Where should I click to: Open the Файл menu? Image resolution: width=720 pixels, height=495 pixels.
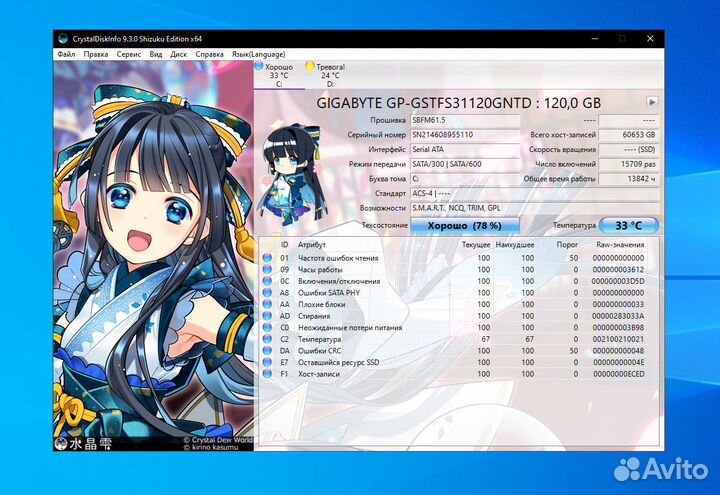point(66,54)
